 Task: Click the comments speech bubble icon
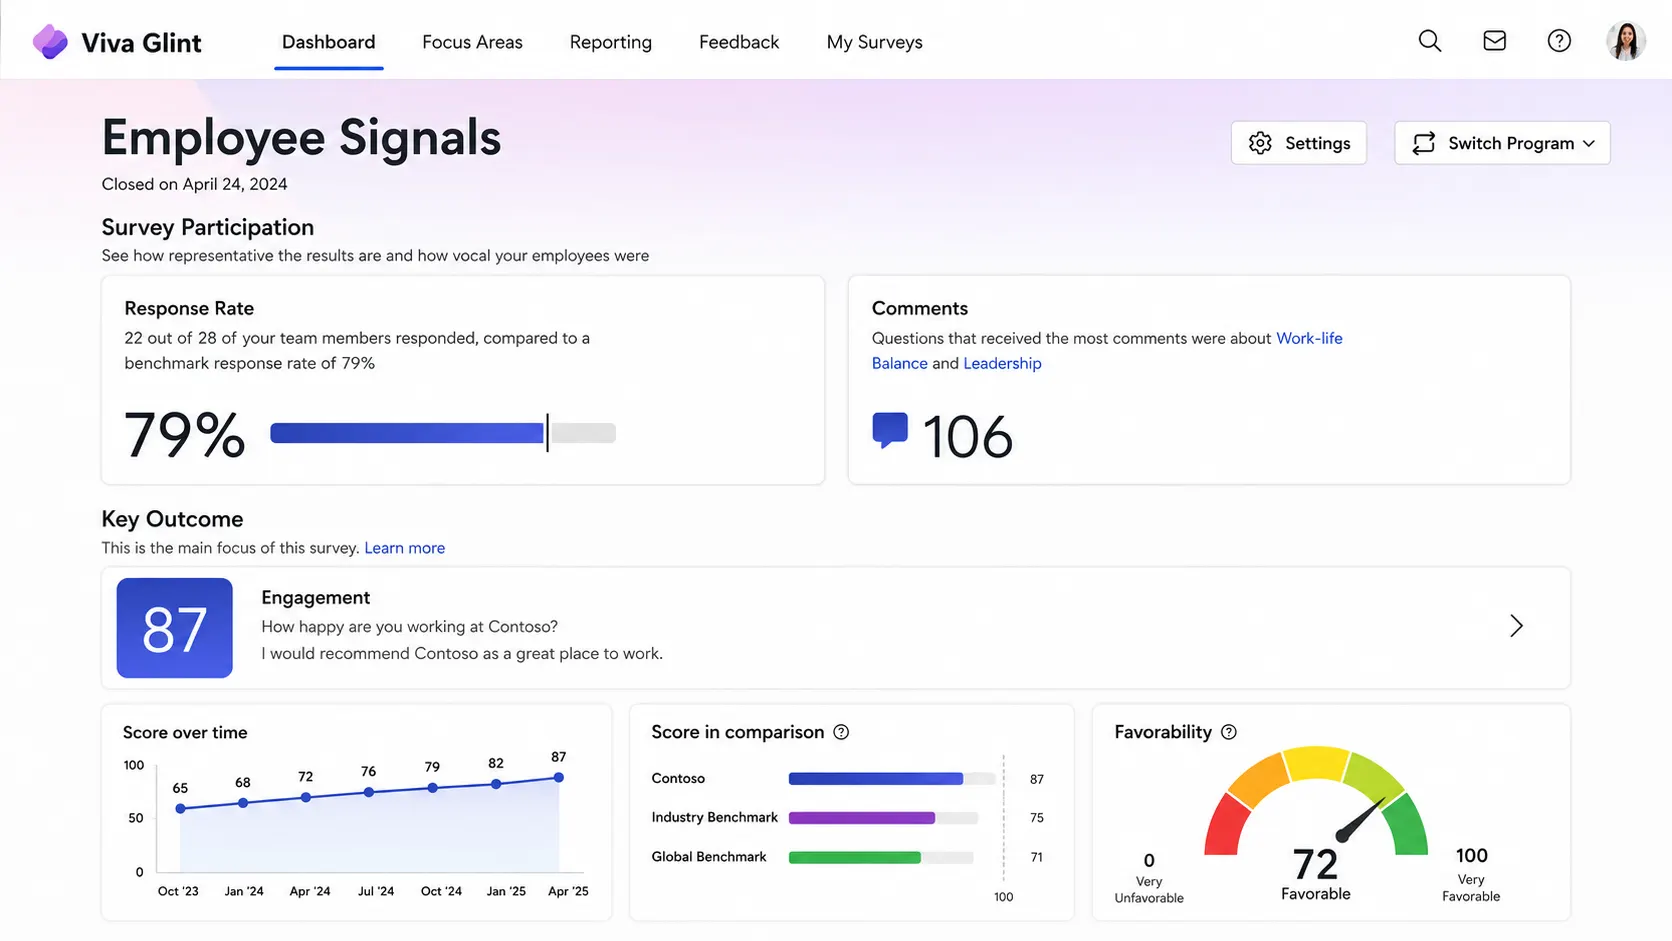point(890,431)
